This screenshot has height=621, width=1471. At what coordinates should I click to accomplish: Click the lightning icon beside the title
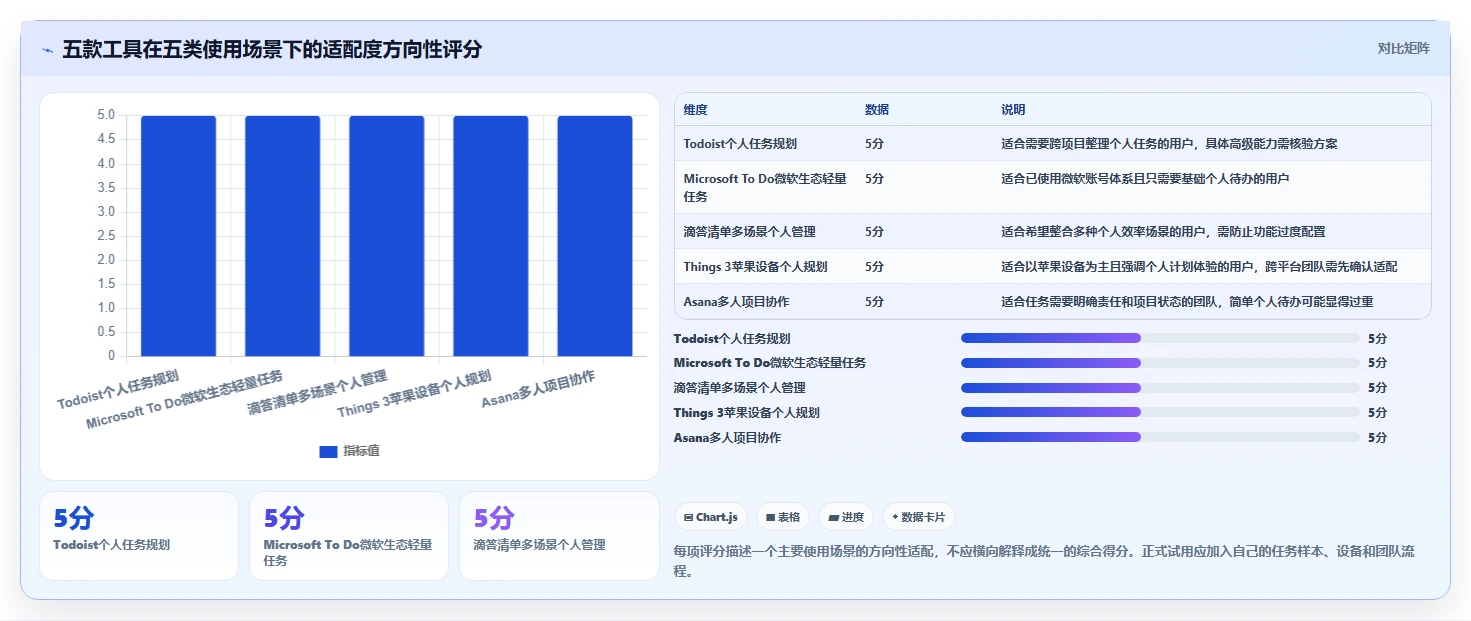[x=47, y=50]
